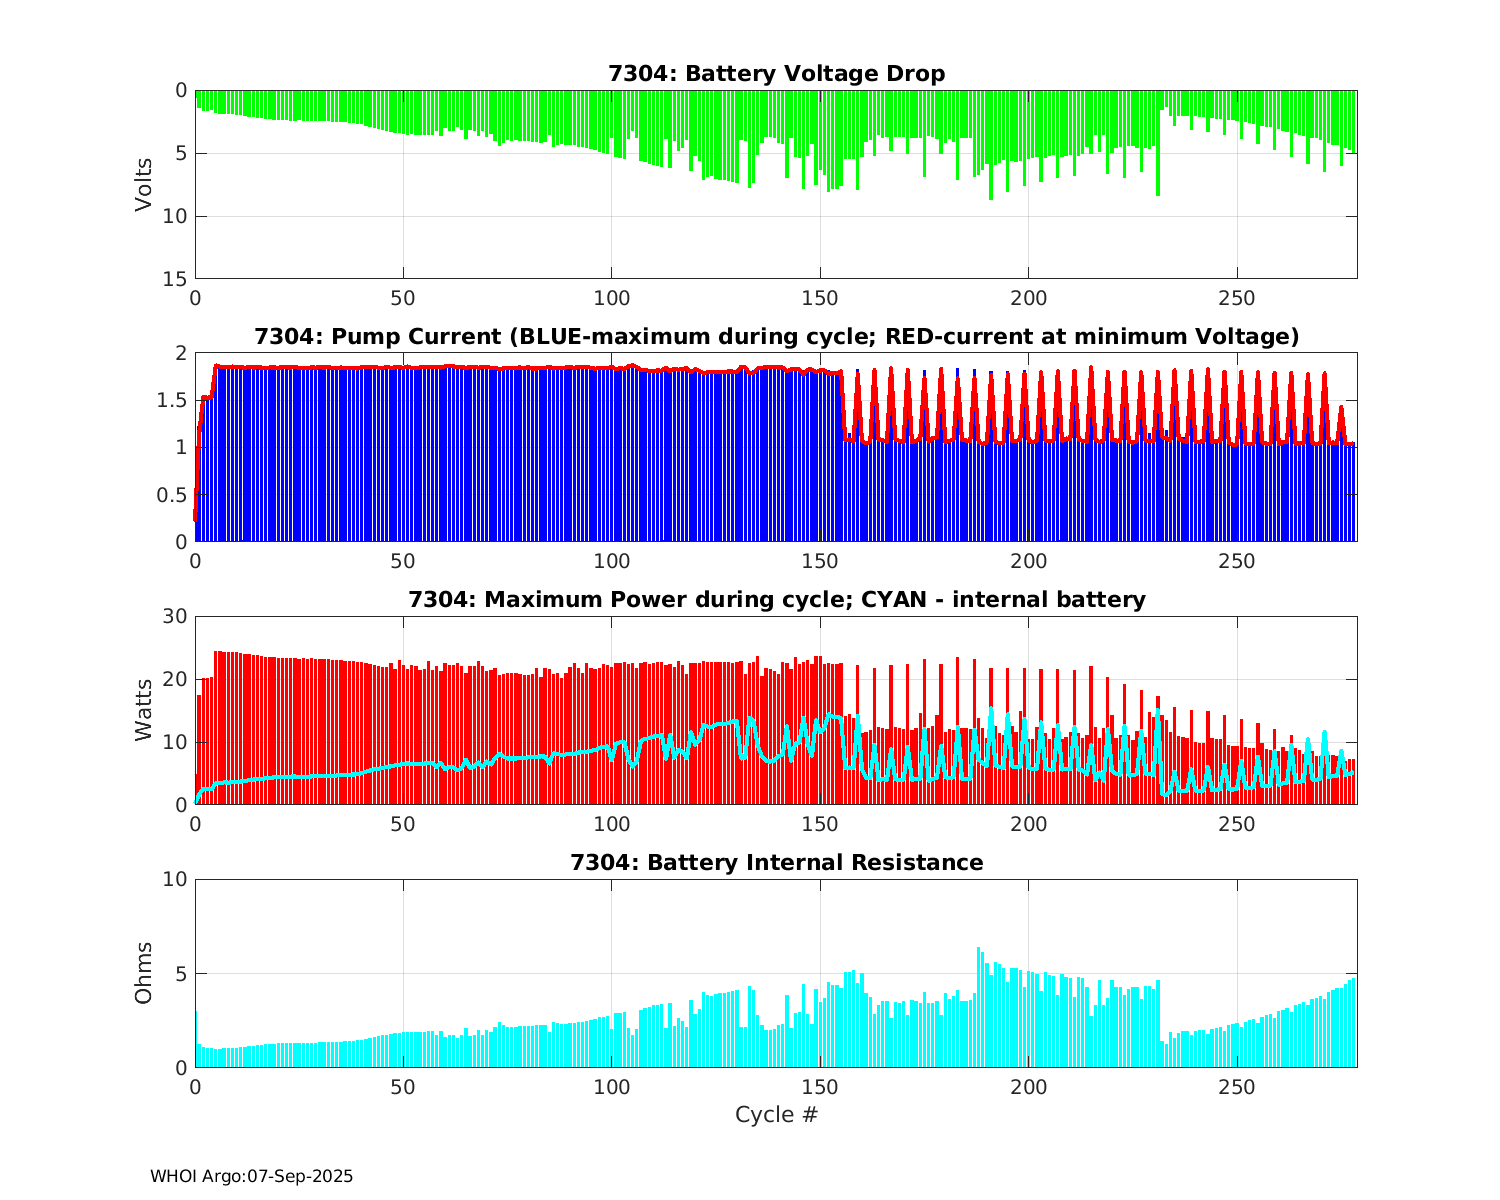Click the 0.5 tick on Pump Current axis
Screen dimensions: 1500x1200
(x=174, y=495)
